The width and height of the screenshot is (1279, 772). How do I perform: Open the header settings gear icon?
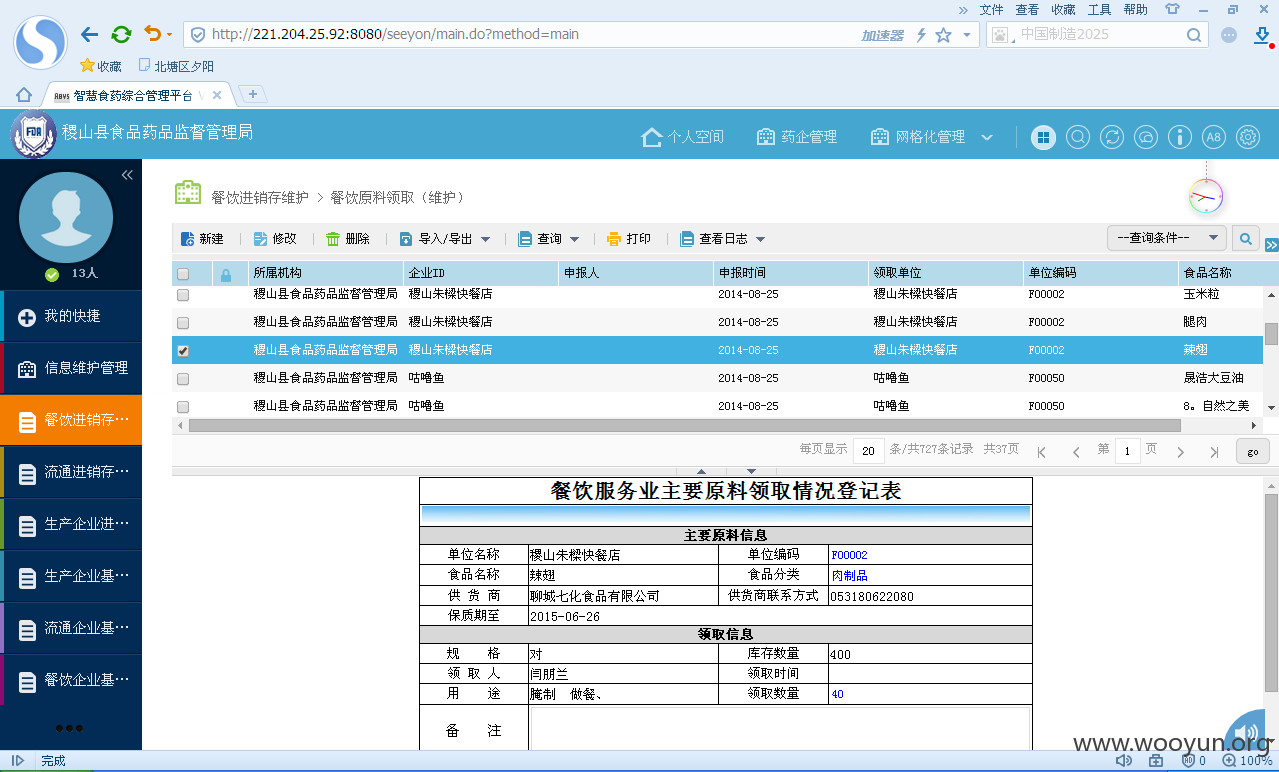1248,137
